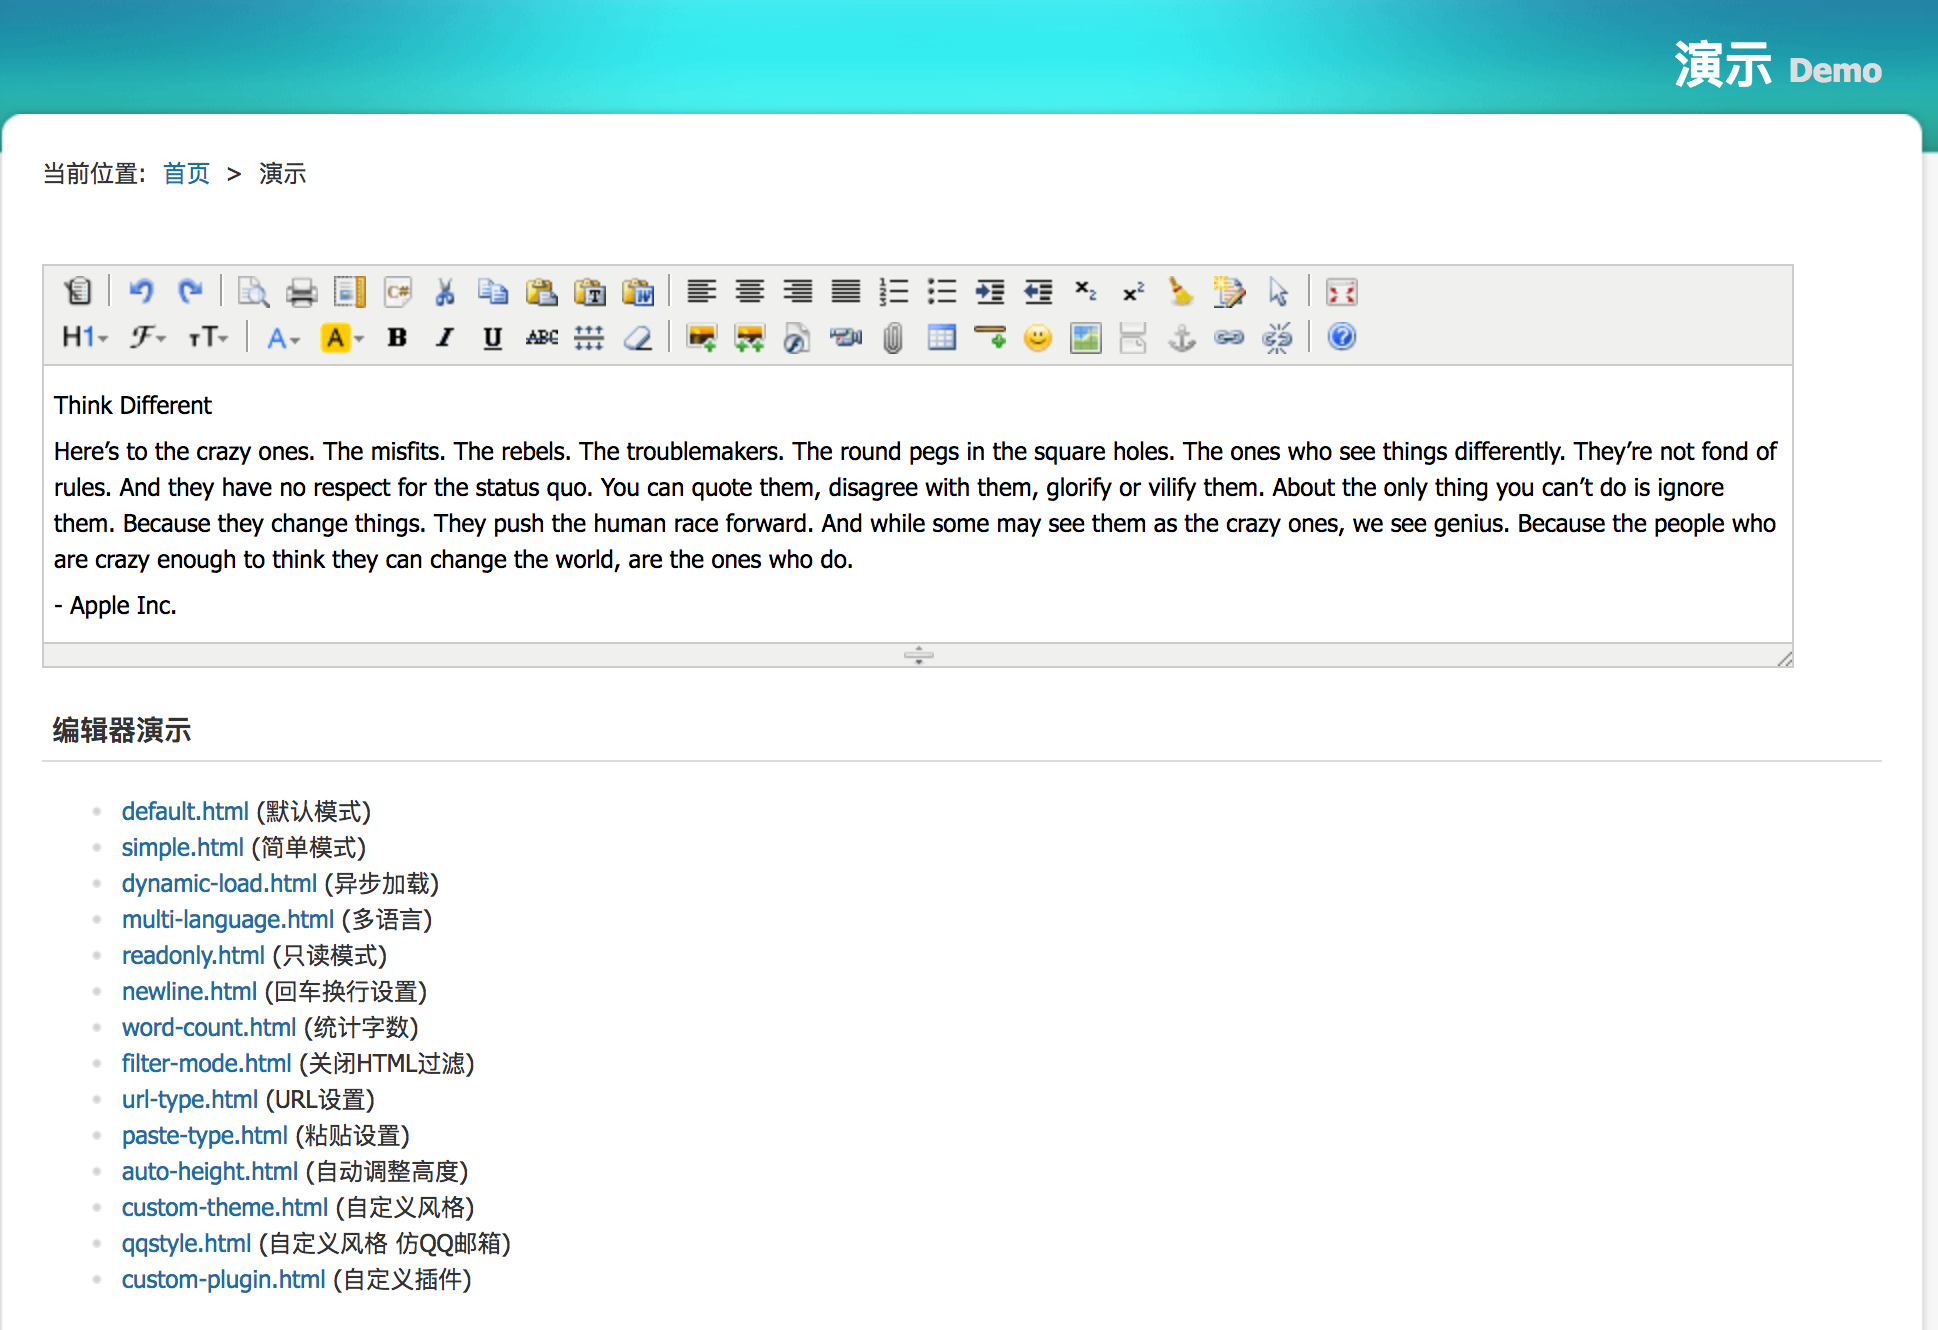The height and width of the screenshot is (1330, 1938).
Task: Toggle bold formatting
Action: [397, 338]
